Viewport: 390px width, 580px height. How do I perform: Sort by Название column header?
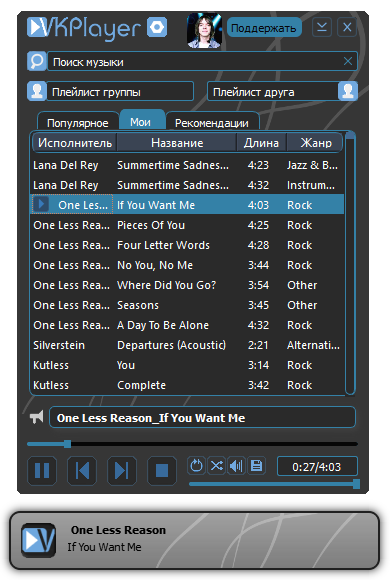(x=177, y=143)
